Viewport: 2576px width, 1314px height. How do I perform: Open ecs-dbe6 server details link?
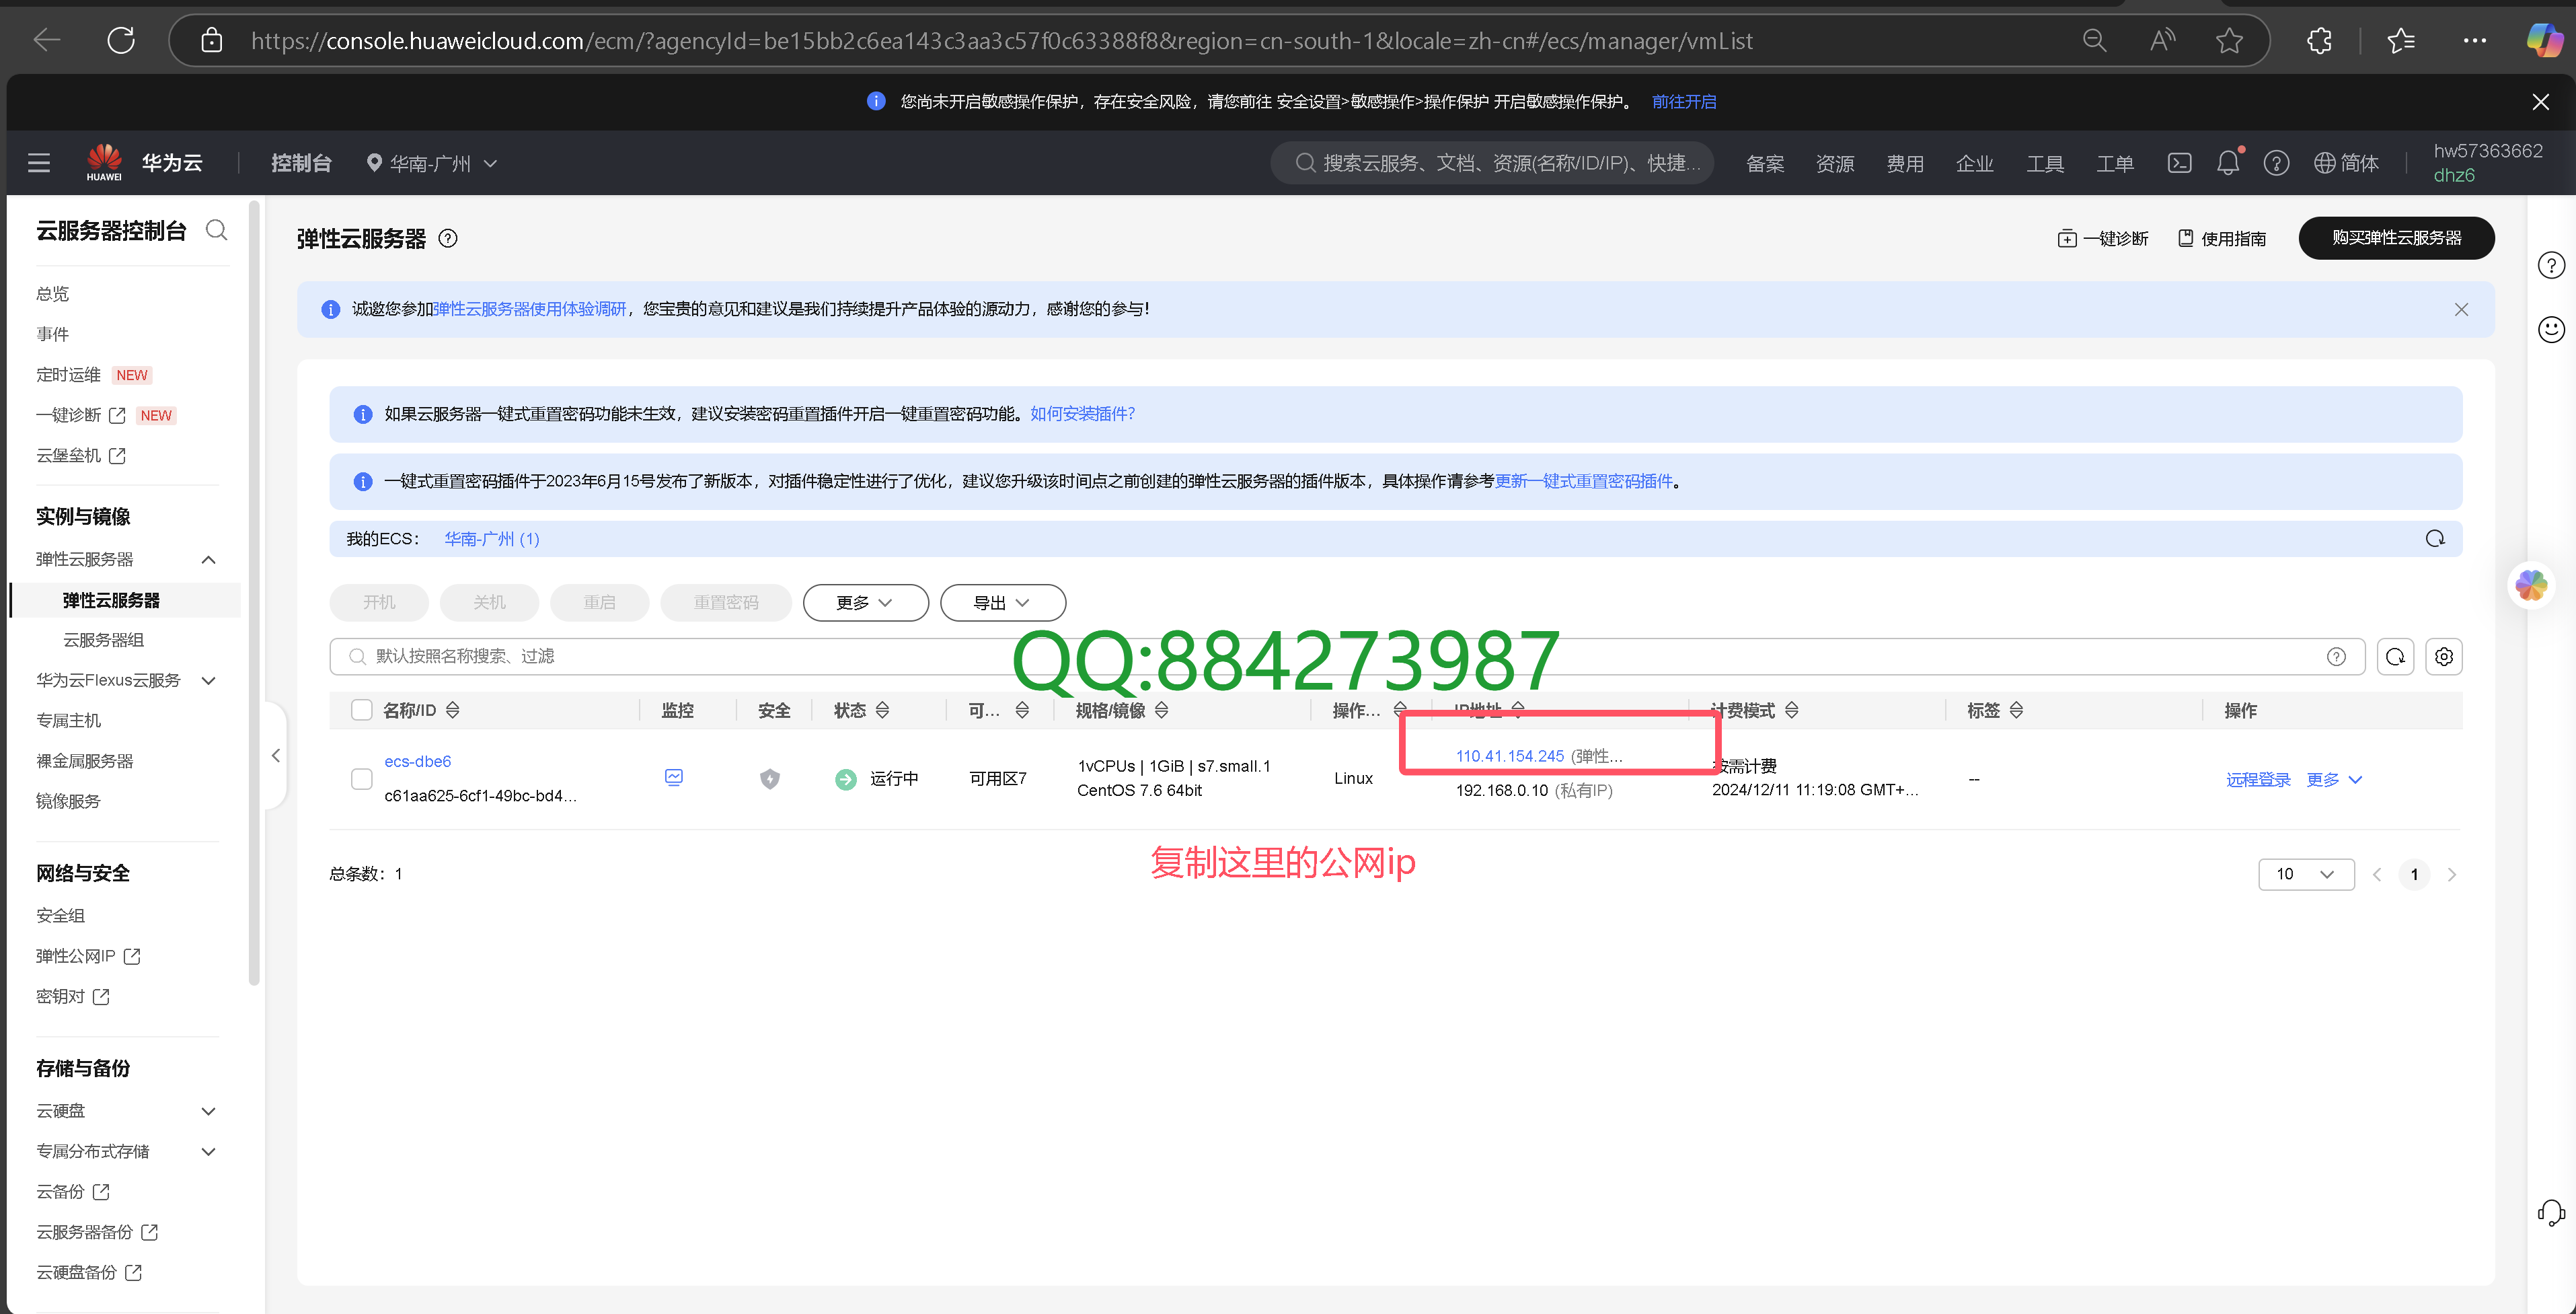[418, 761]
